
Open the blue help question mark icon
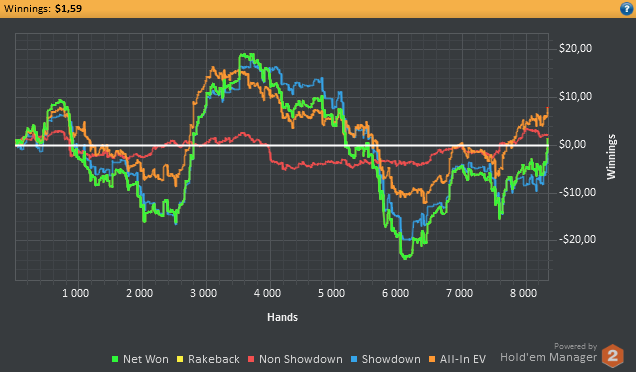click(x=626, y=9)
